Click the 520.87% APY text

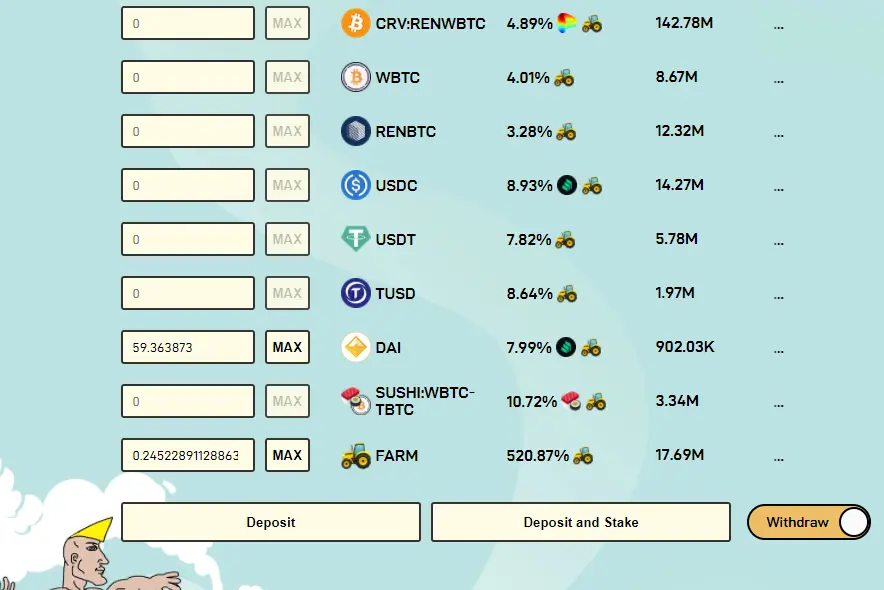(x=538, y=456)
